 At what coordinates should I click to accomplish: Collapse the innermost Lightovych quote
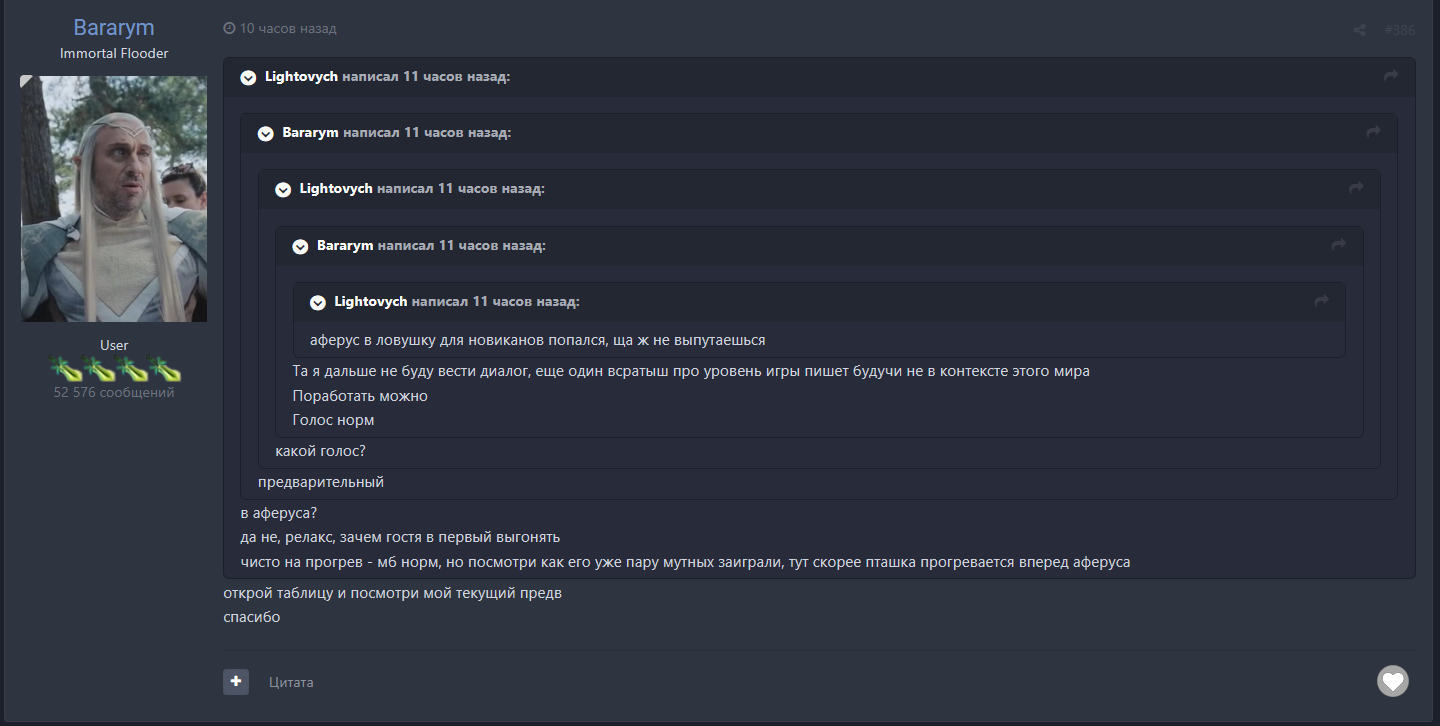pyautogui.click(x=318, y=303)
